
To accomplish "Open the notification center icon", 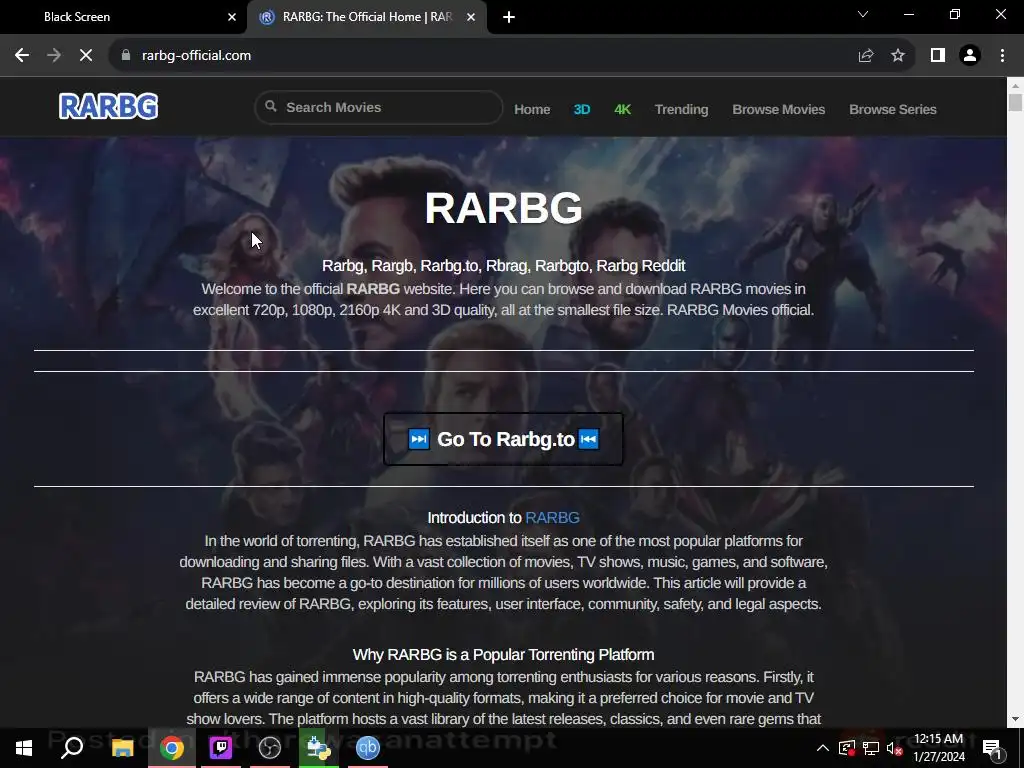I will (x=993, y=748).
